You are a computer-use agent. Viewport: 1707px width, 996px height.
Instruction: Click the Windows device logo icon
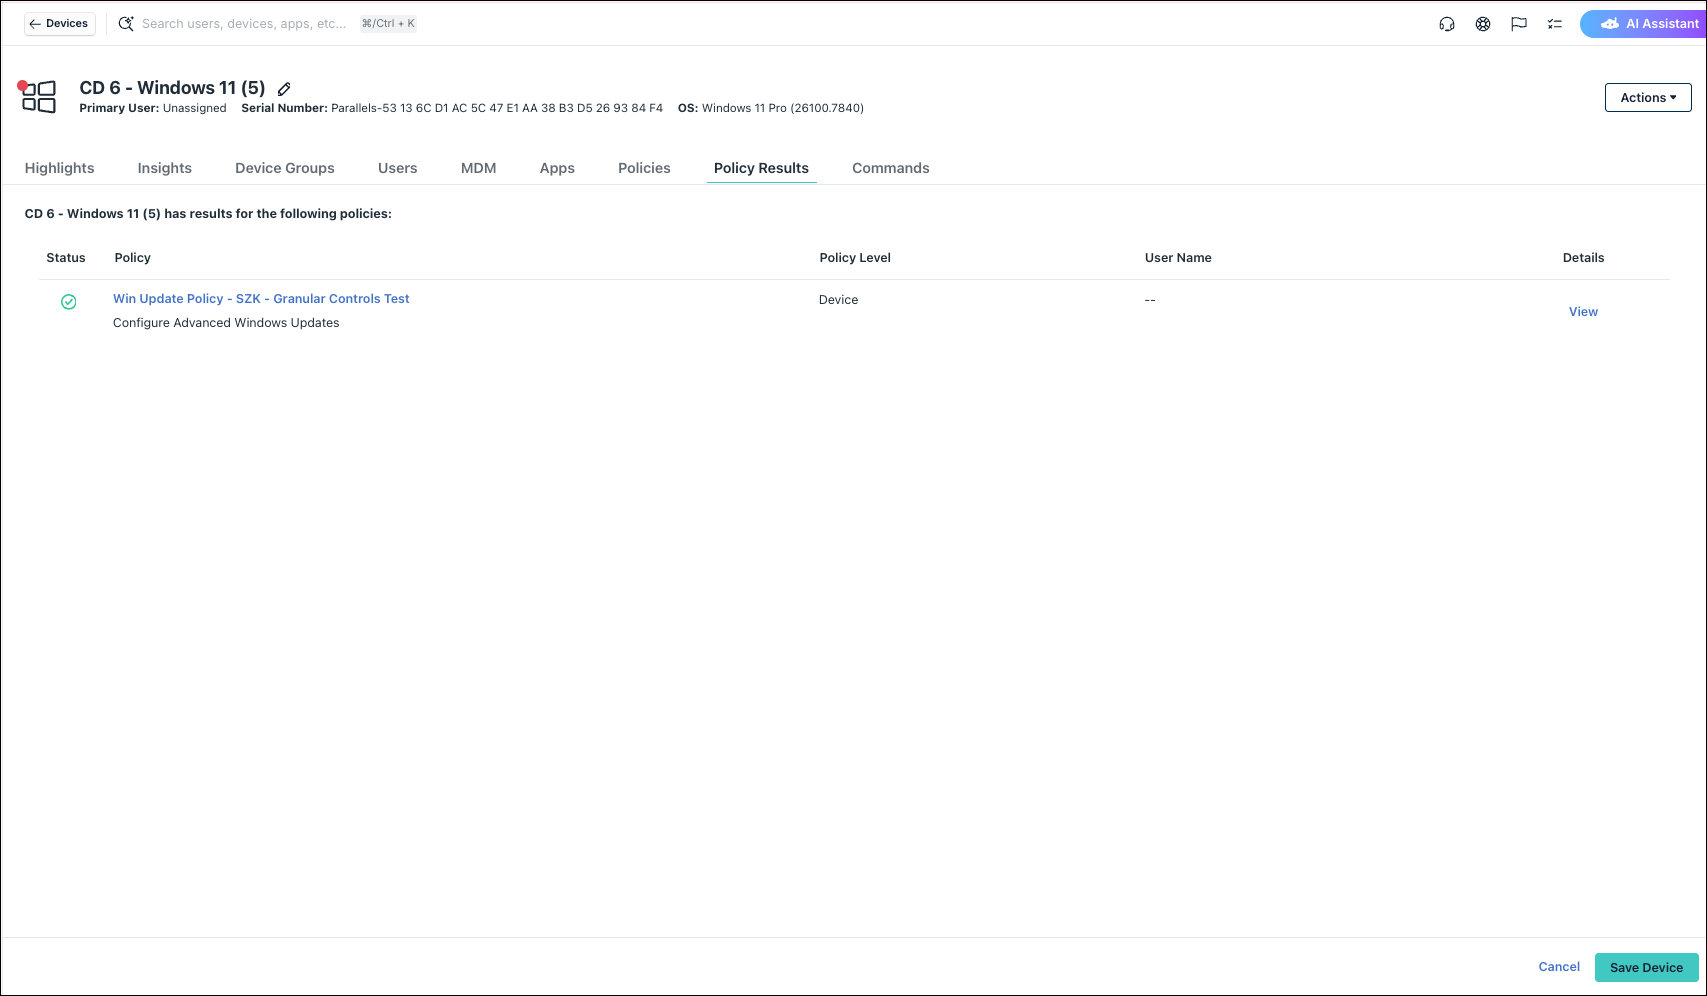click(x=38, y=96)
